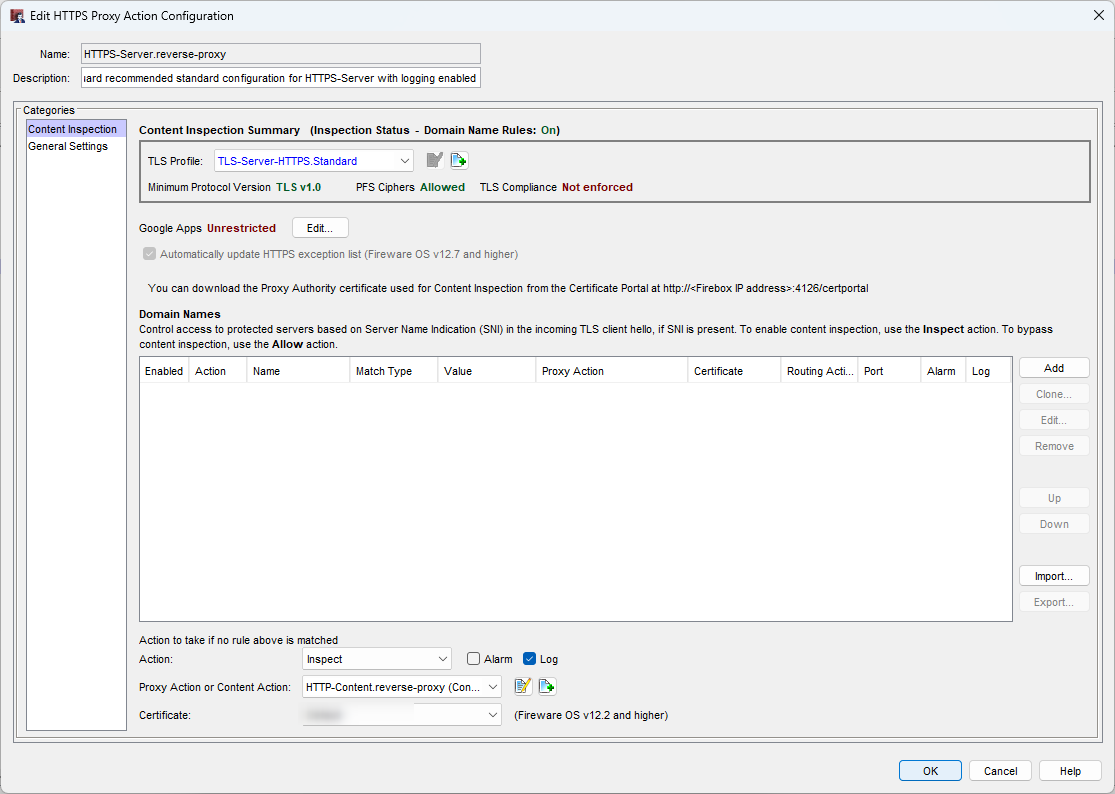1115x794 pixels.
Task: Click the application icon in title bar
Action: pos(18,16)
